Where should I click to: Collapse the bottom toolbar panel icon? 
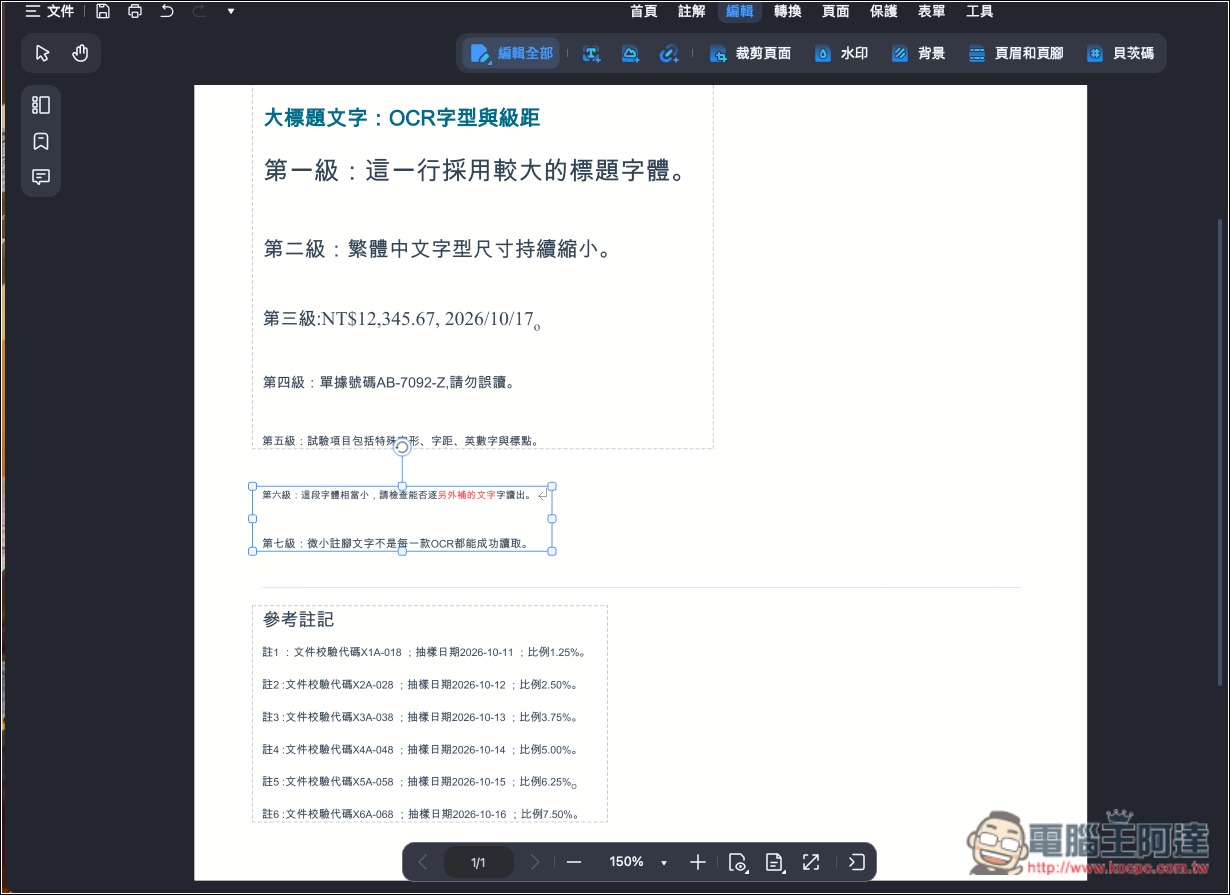click(x=857, y=862)
